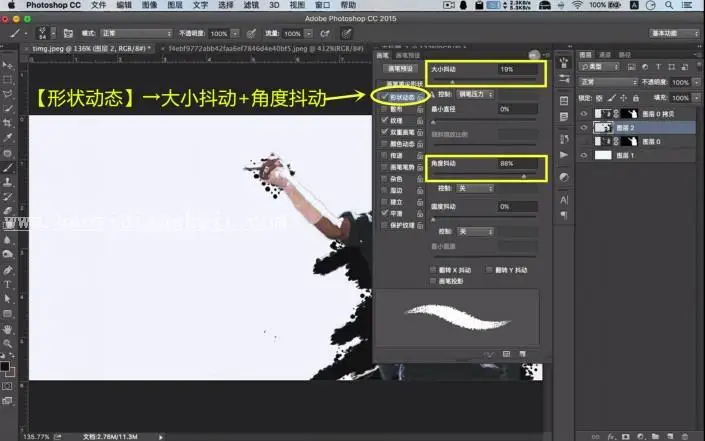Open the workspace switcher 基本功能 dropdown
This screenshot has height=441, width=705.
[x=674, y=34]
